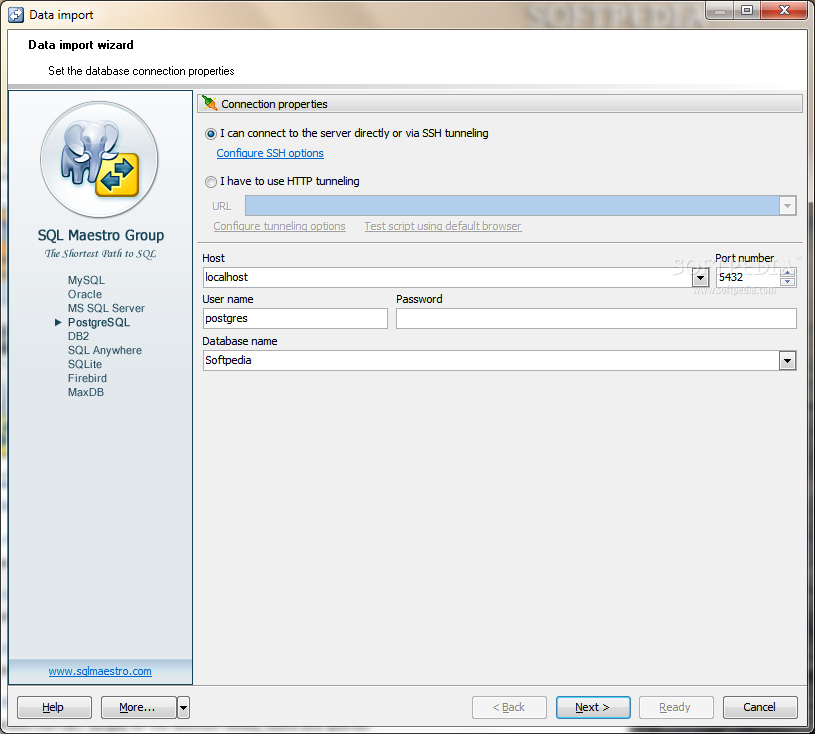Select direct or SSH tunneling connection option
The image size is (815, 734).
[x=211, y=134]
